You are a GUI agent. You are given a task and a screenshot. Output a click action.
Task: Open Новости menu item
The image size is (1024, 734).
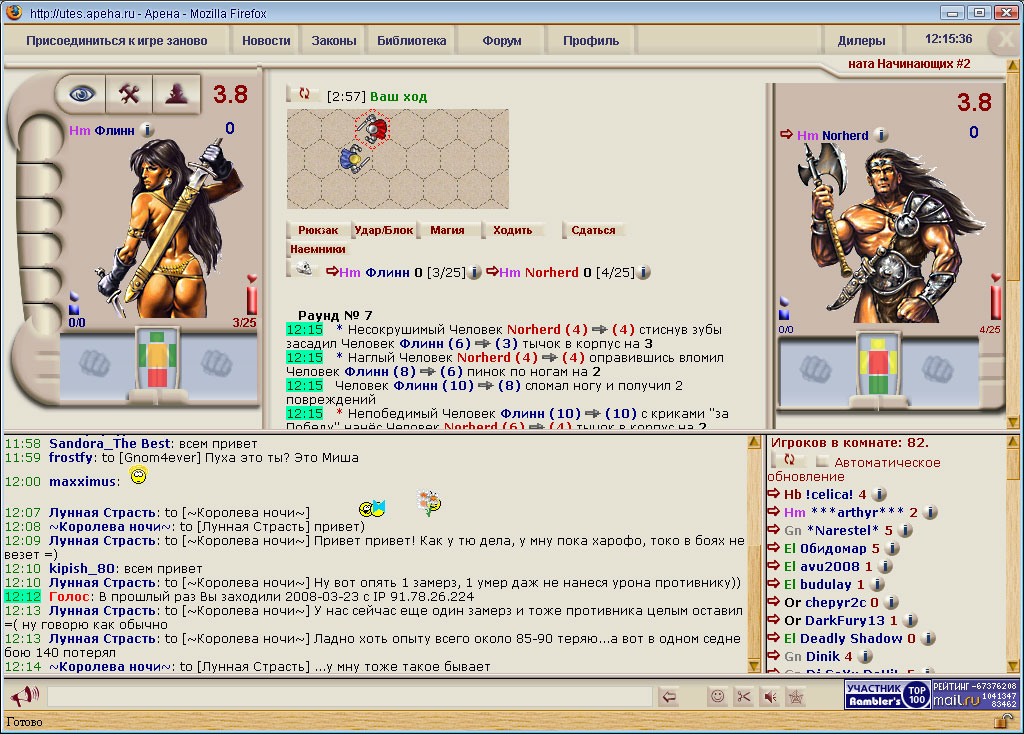coord(266,40)
